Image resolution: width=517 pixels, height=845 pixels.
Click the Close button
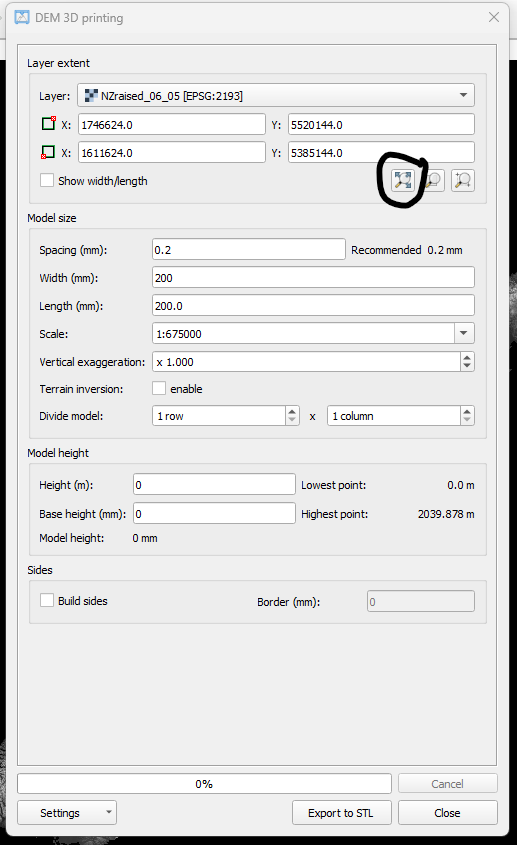[447, 813]
